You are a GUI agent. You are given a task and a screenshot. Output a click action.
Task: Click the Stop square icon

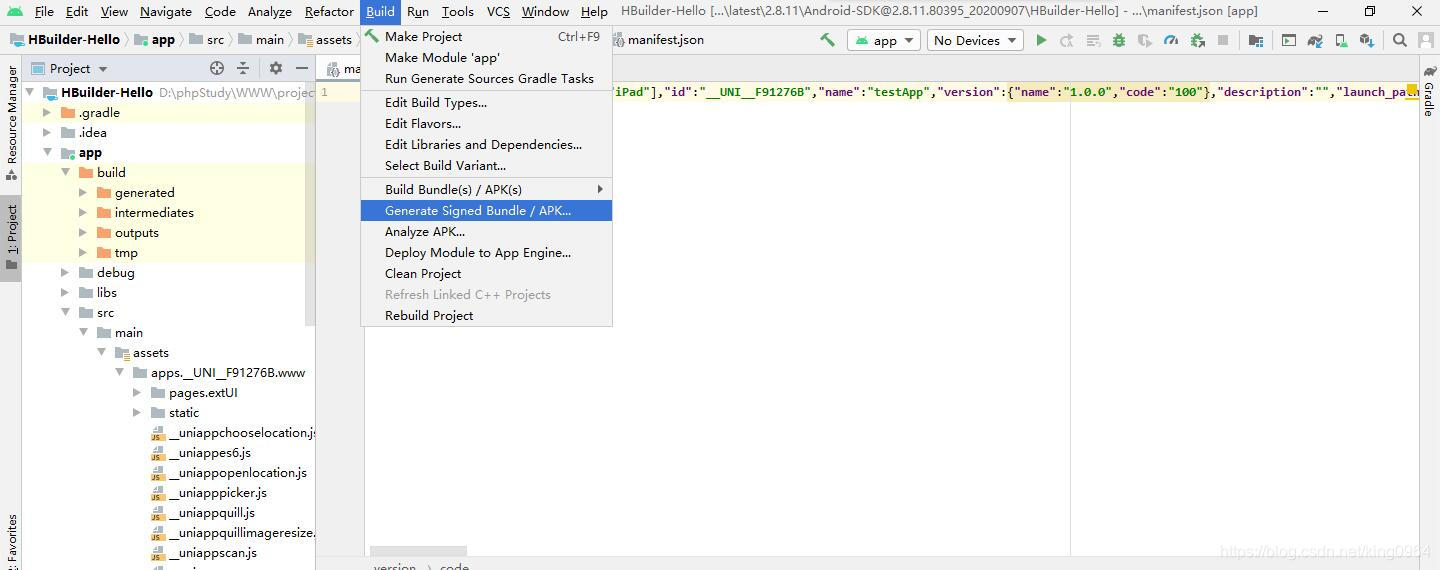click(x=1223, y=40)
